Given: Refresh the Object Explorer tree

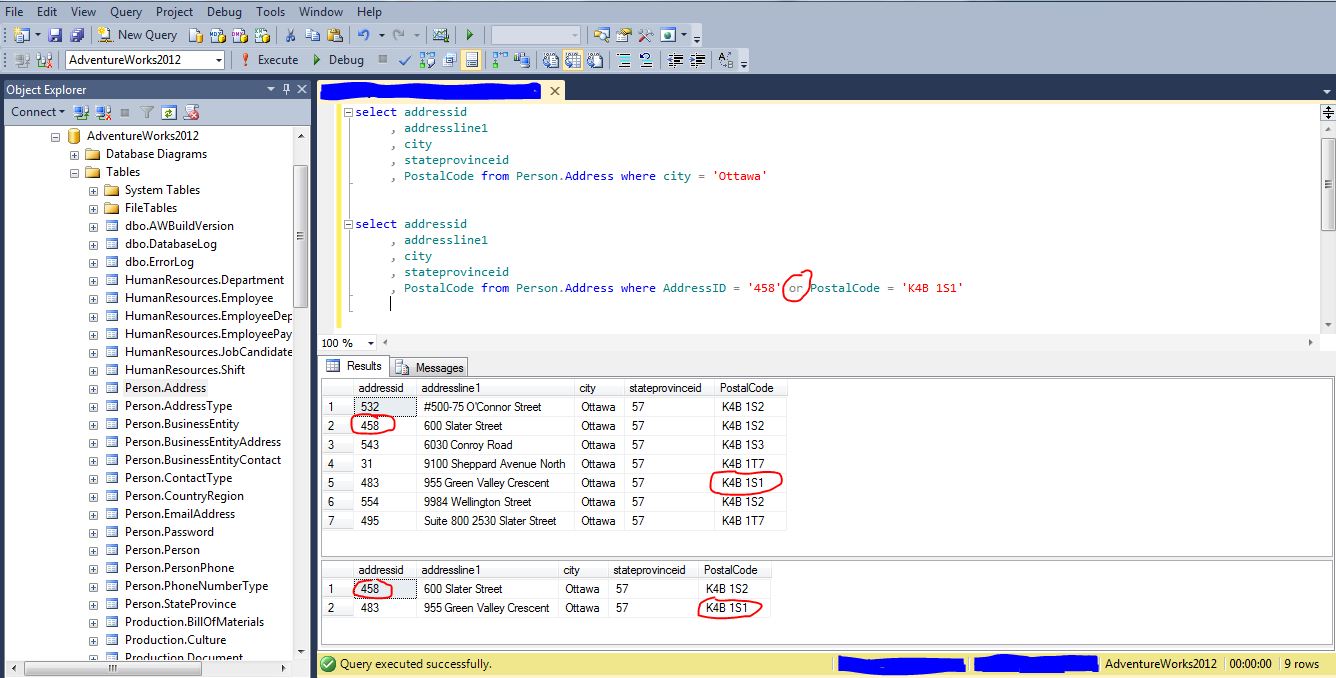Looking at the screenshot, I should point(169,112).
